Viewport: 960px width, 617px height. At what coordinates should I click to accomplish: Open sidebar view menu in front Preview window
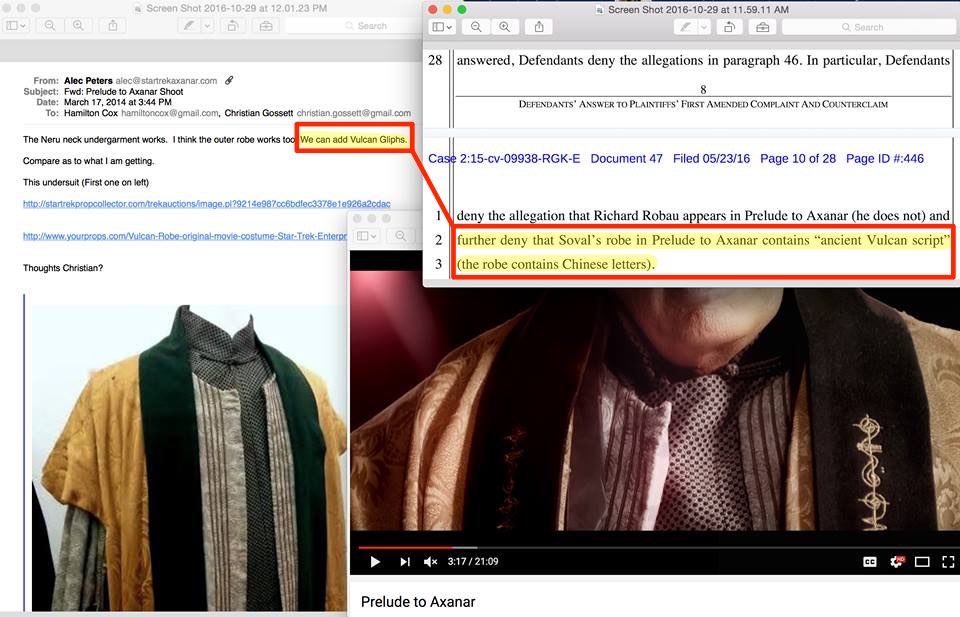442,27
